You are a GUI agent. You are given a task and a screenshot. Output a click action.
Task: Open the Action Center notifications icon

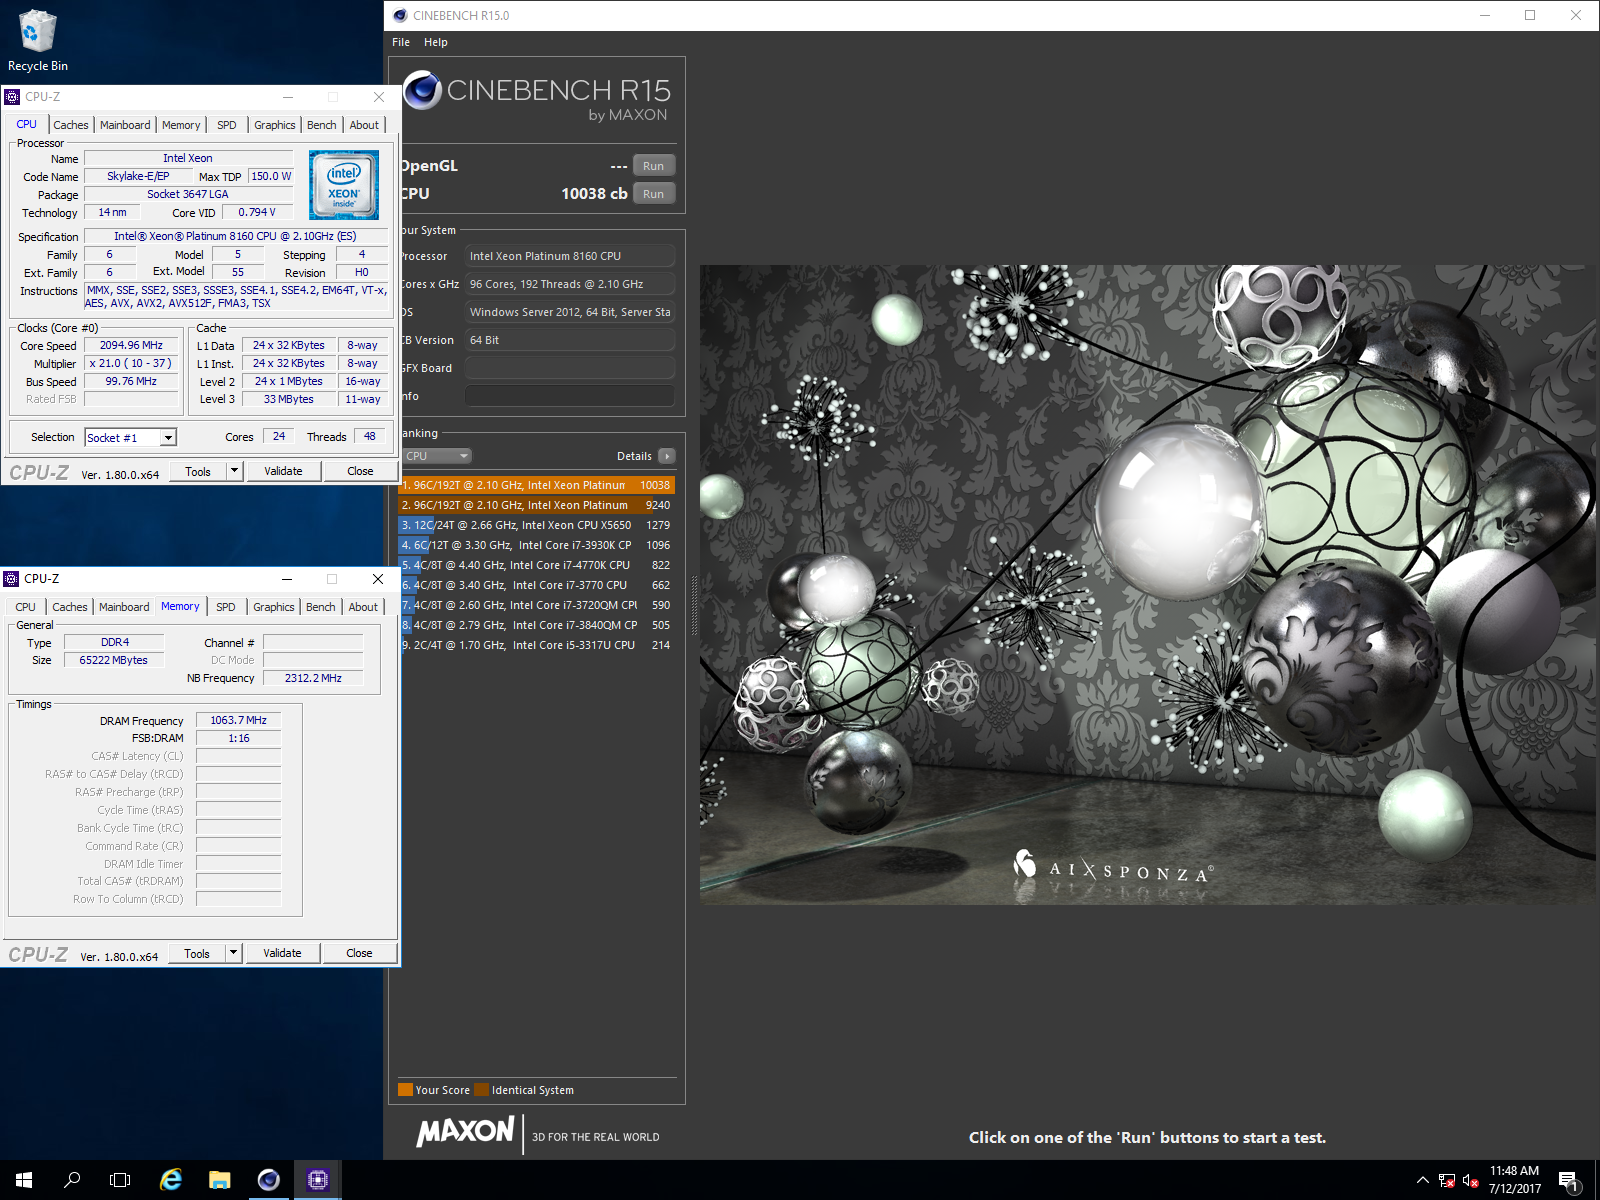click(1569, 1180)
